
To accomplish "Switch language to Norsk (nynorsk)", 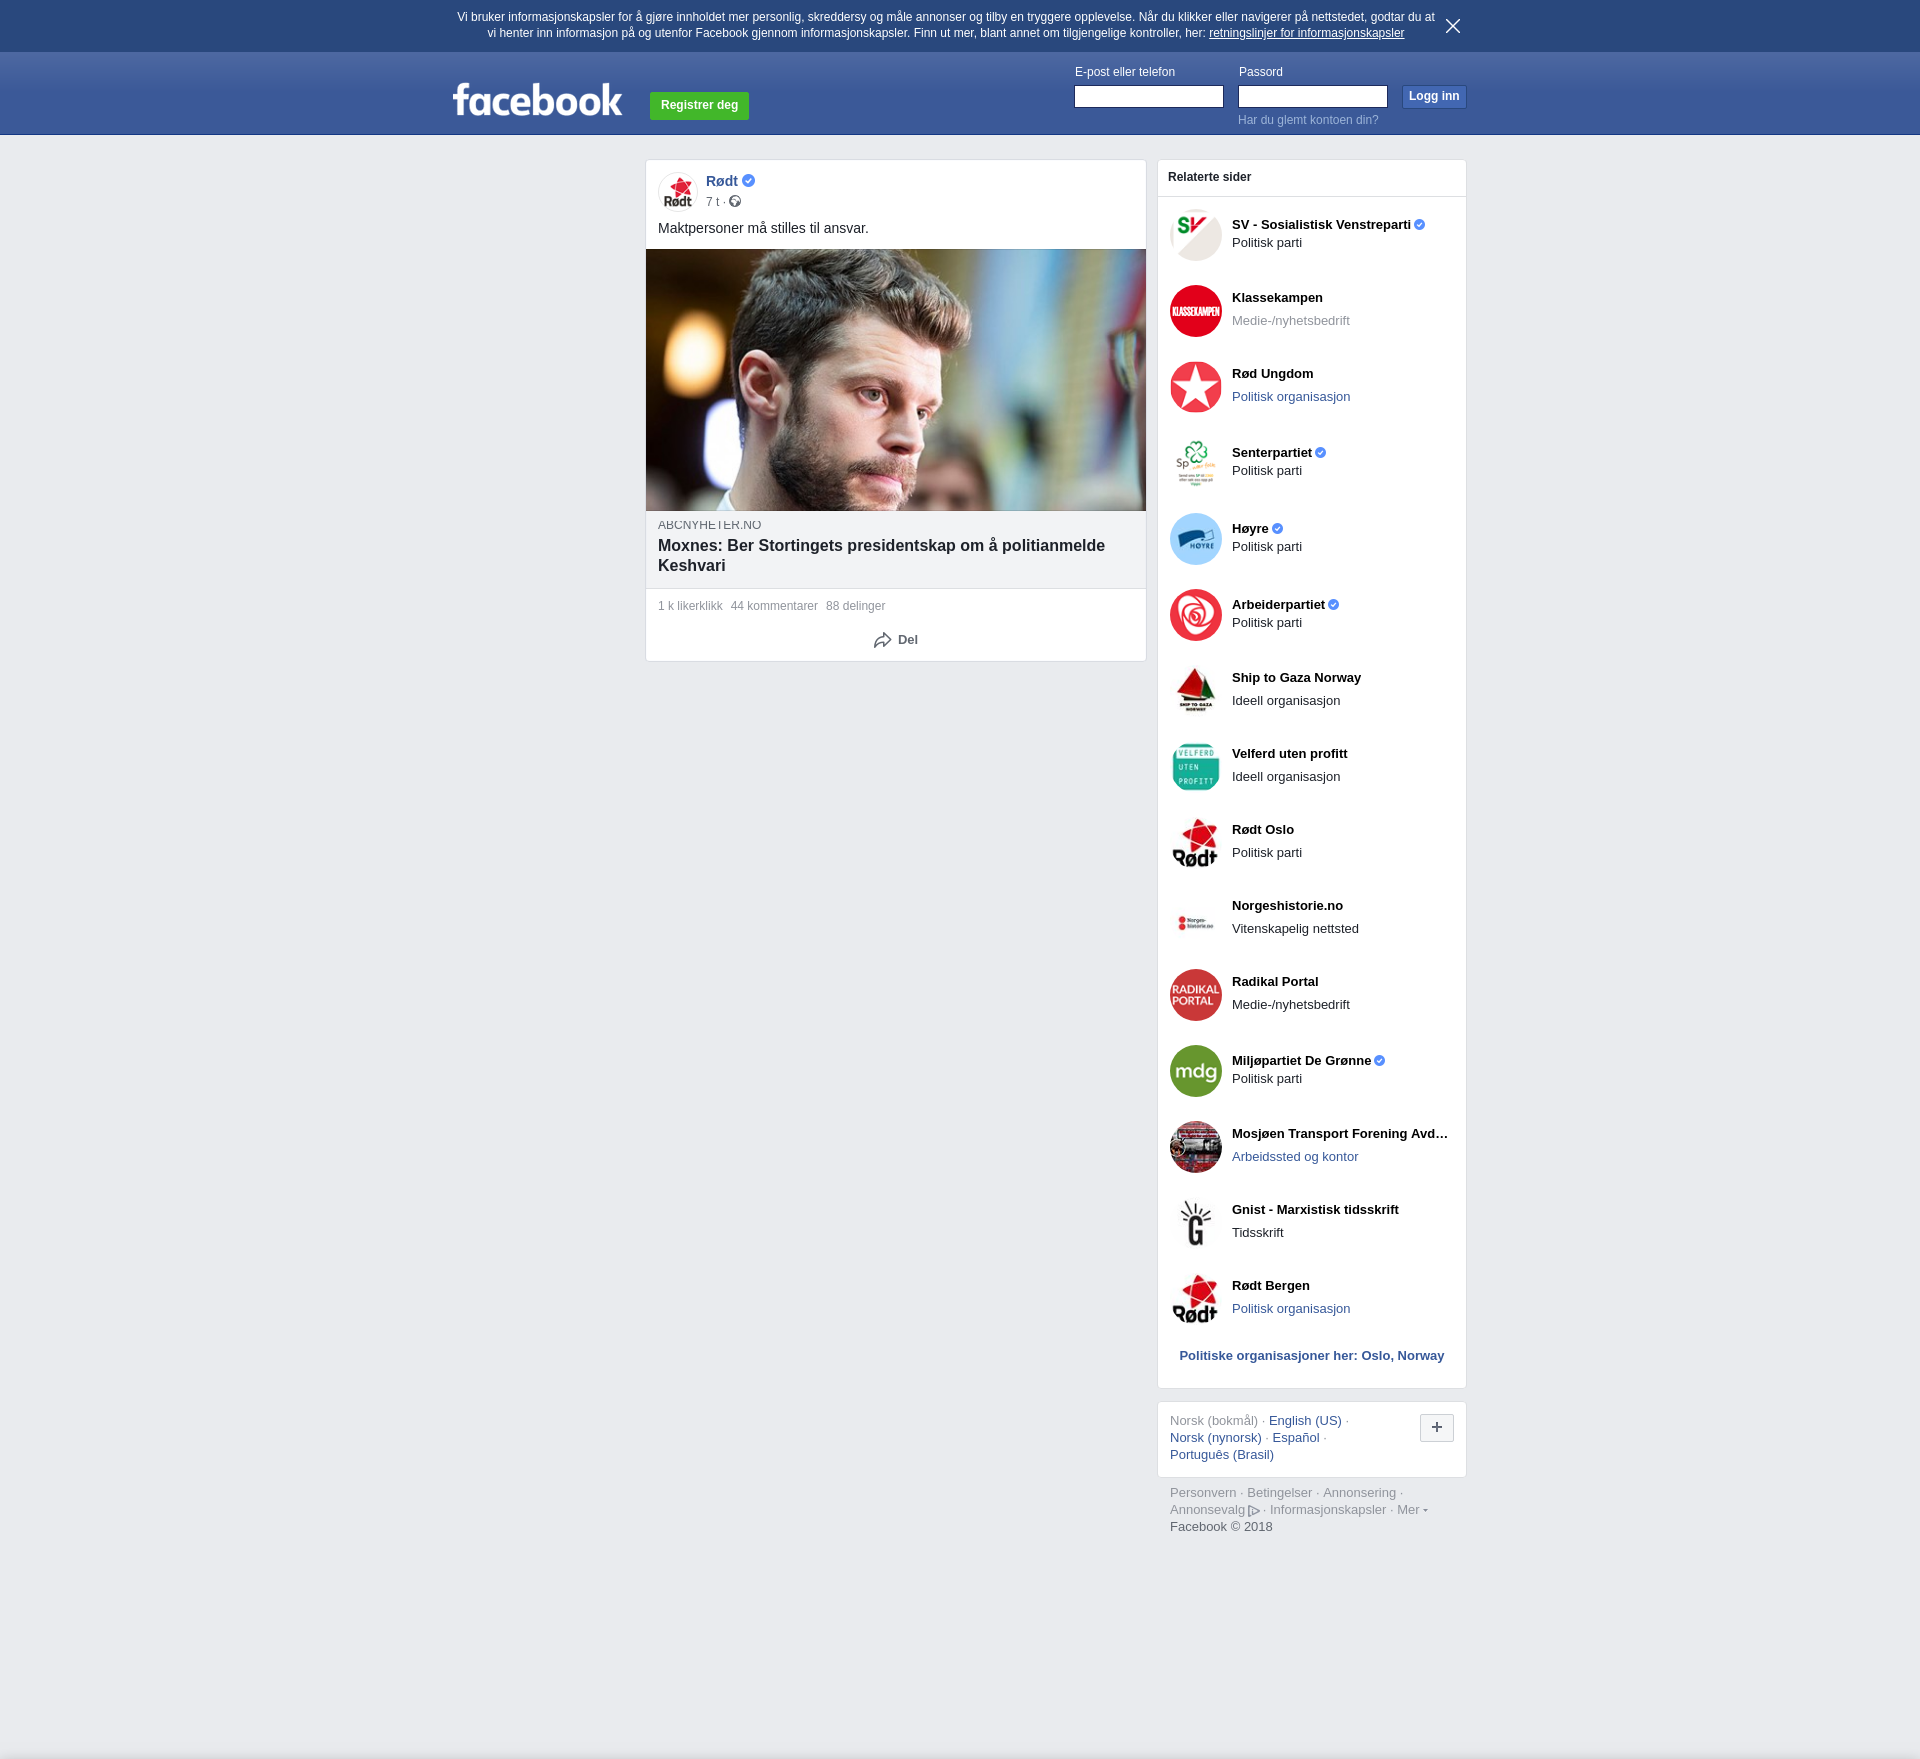I will 1216,1438.
